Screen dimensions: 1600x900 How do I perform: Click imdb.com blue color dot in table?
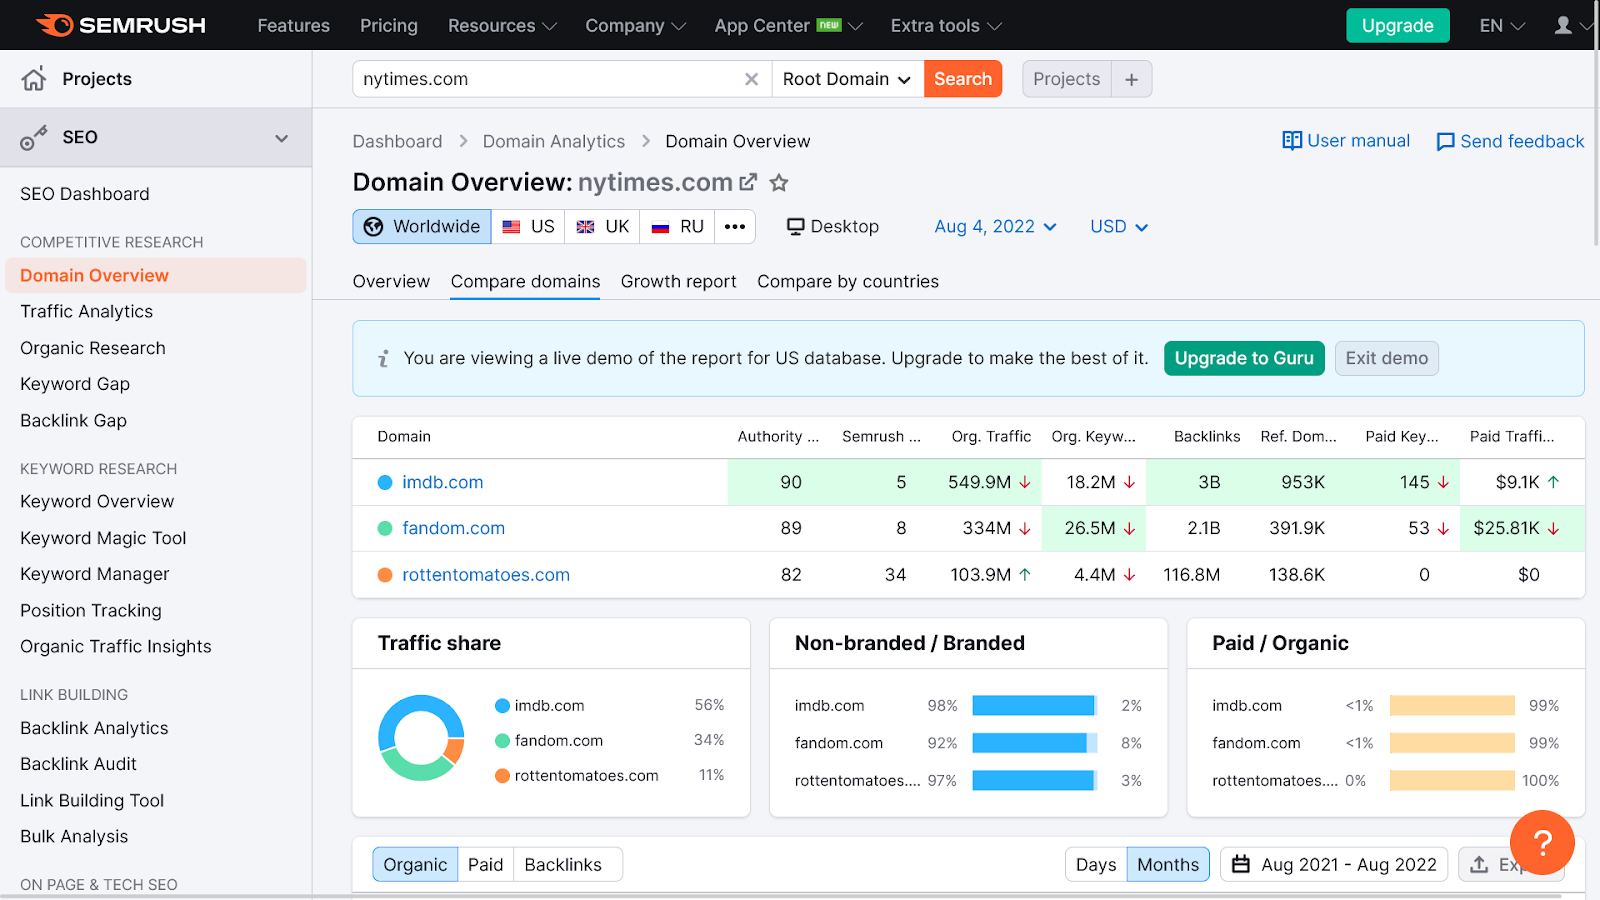tap(385, 483)
